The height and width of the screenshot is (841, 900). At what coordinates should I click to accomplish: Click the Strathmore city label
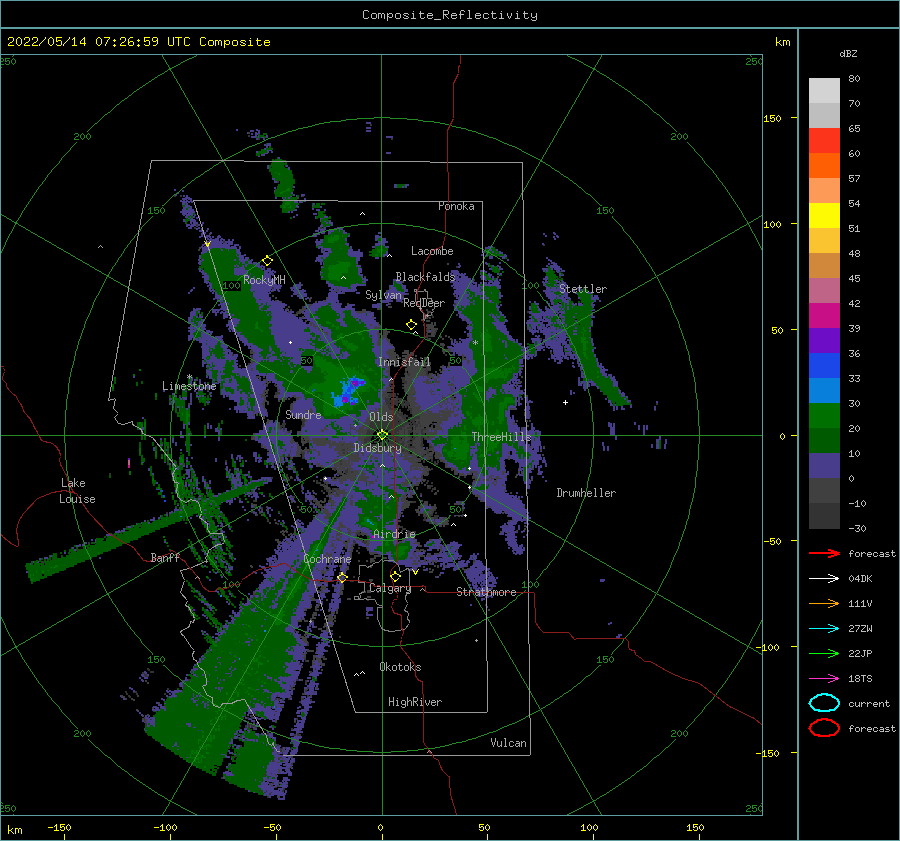(486, 592)
